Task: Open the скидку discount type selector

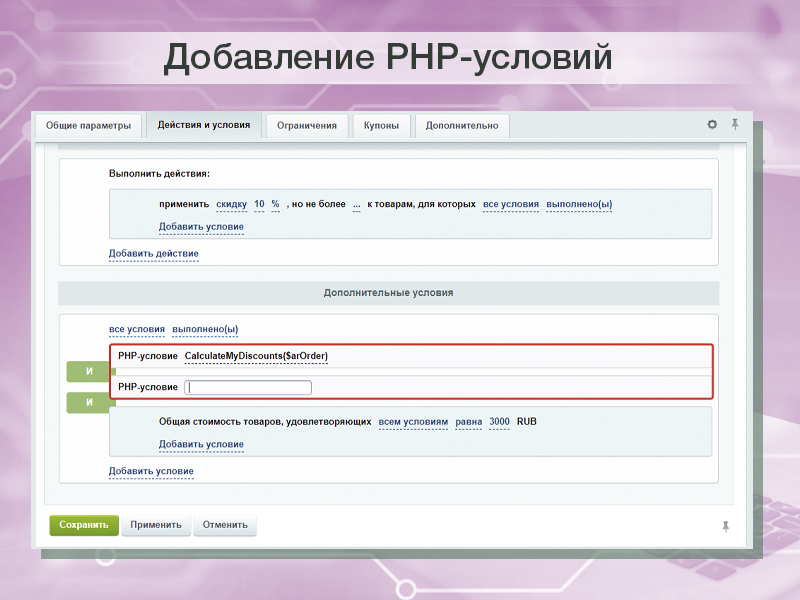Action: (230, 204)
